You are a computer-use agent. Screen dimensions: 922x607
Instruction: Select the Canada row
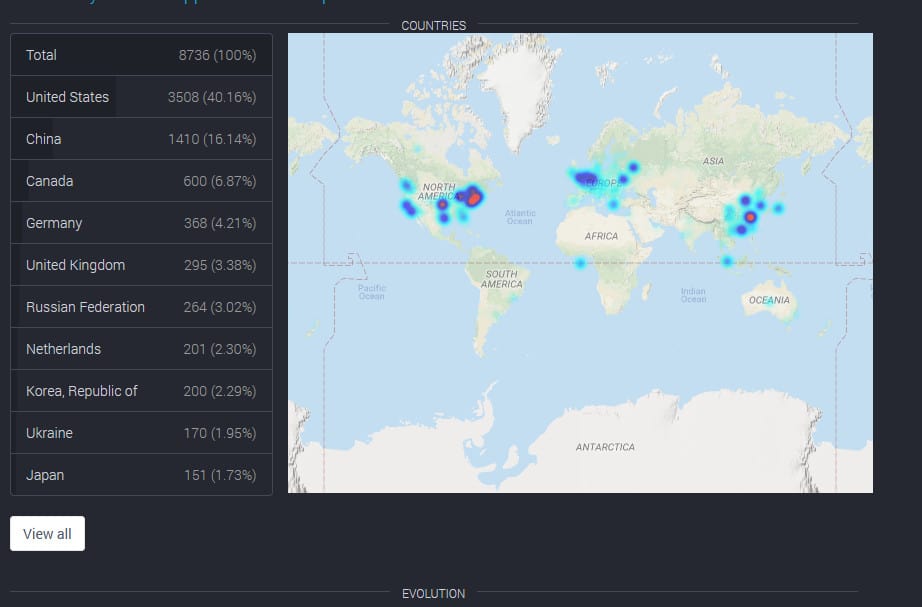141,181
